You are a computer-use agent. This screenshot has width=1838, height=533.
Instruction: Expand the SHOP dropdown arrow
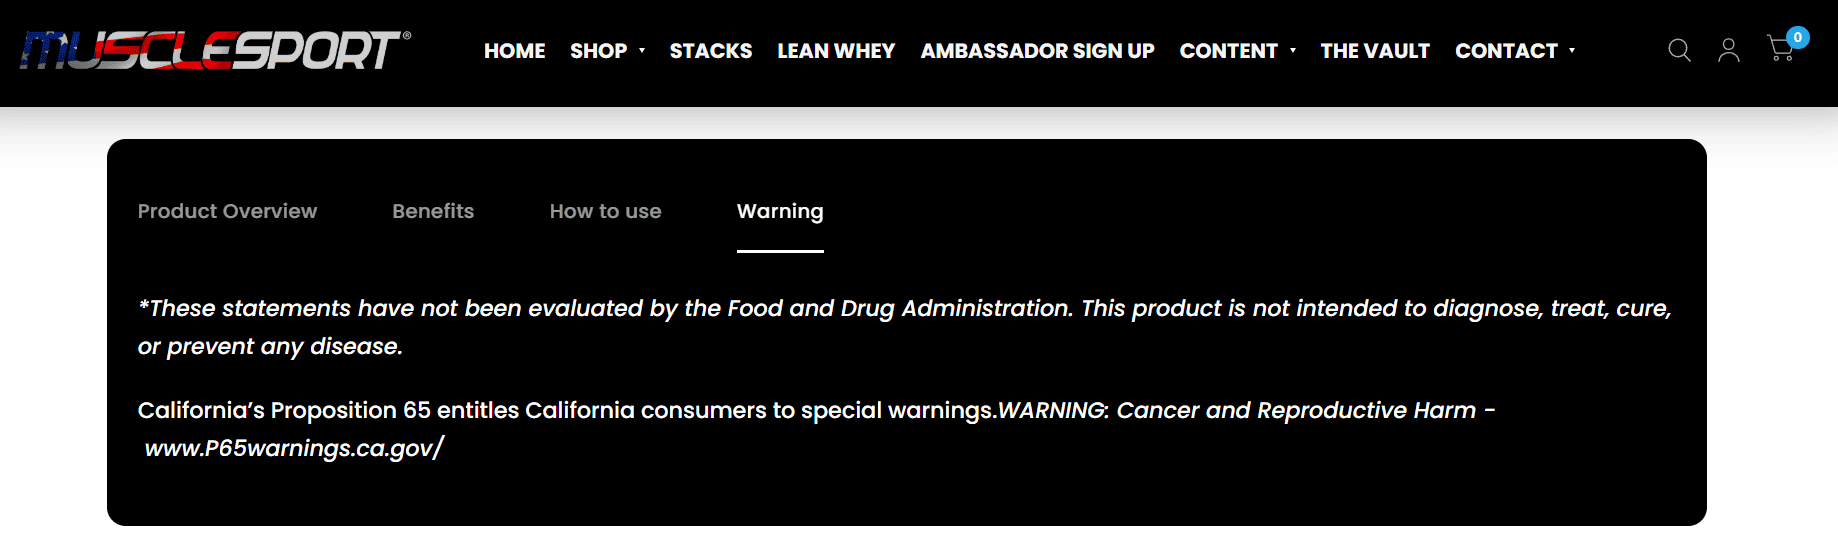pos(642,51)
